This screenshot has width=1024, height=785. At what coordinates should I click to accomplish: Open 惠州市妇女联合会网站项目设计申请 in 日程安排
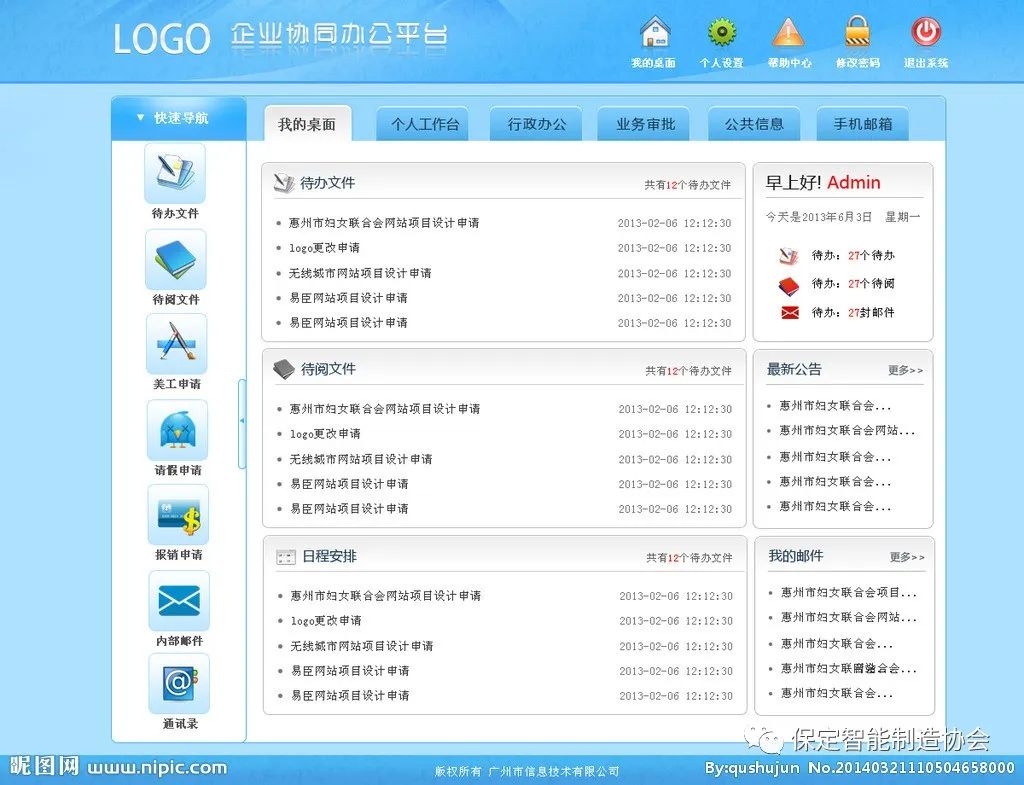(385, 596)
